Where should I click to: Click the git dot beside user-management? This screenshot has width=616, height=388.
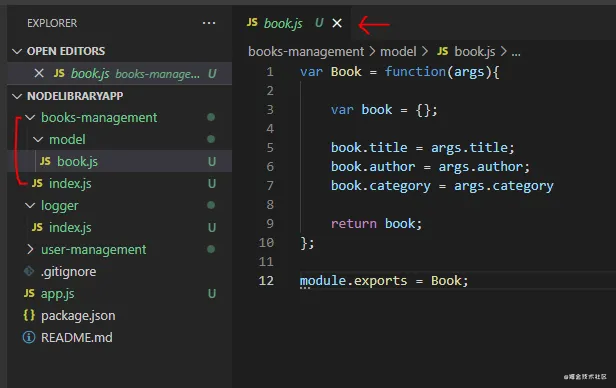tap(211, 249)
